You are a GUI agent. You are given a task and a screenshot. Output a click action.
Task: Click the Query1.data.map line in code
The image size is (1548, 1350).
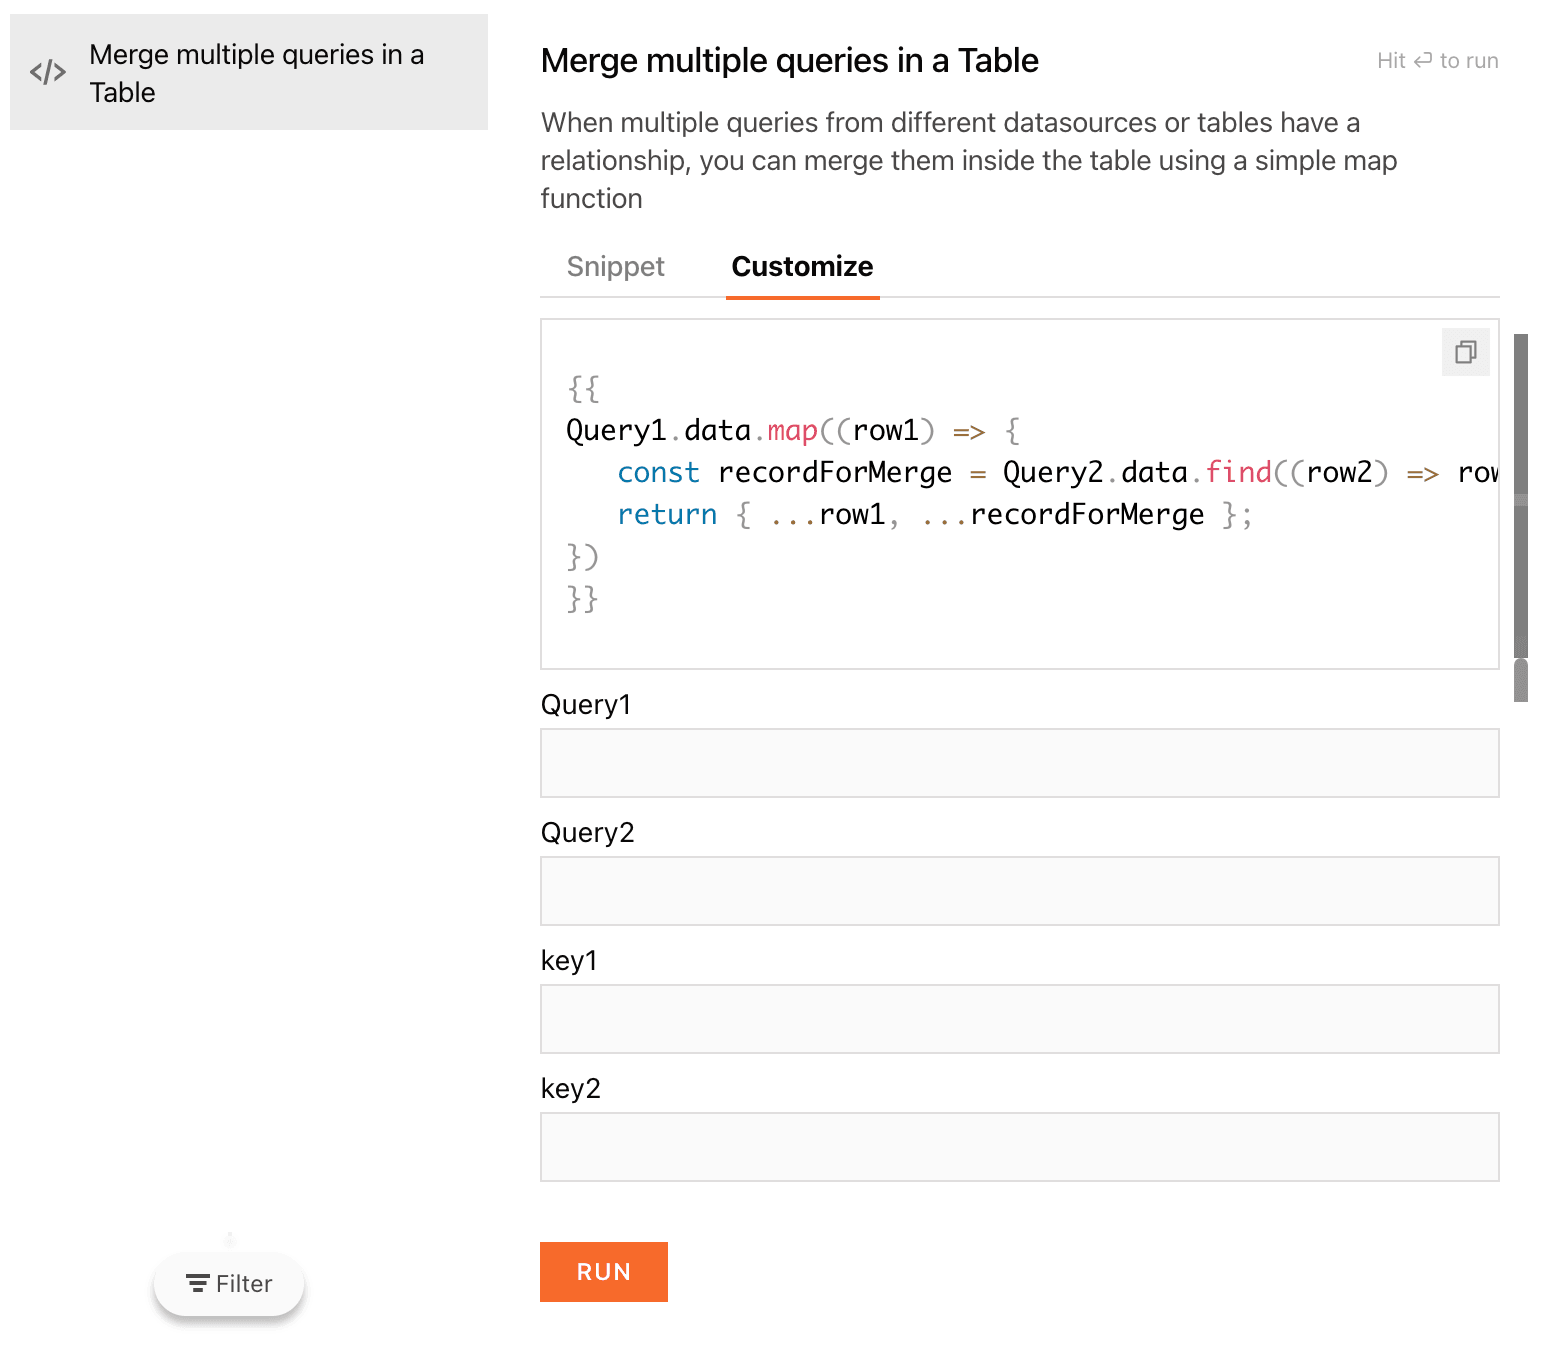pos(792,431)
